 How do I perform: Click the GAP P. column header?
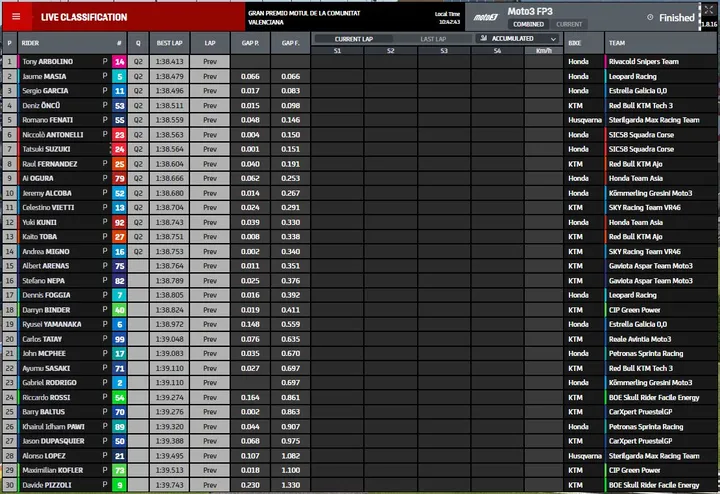coord(250,43)
